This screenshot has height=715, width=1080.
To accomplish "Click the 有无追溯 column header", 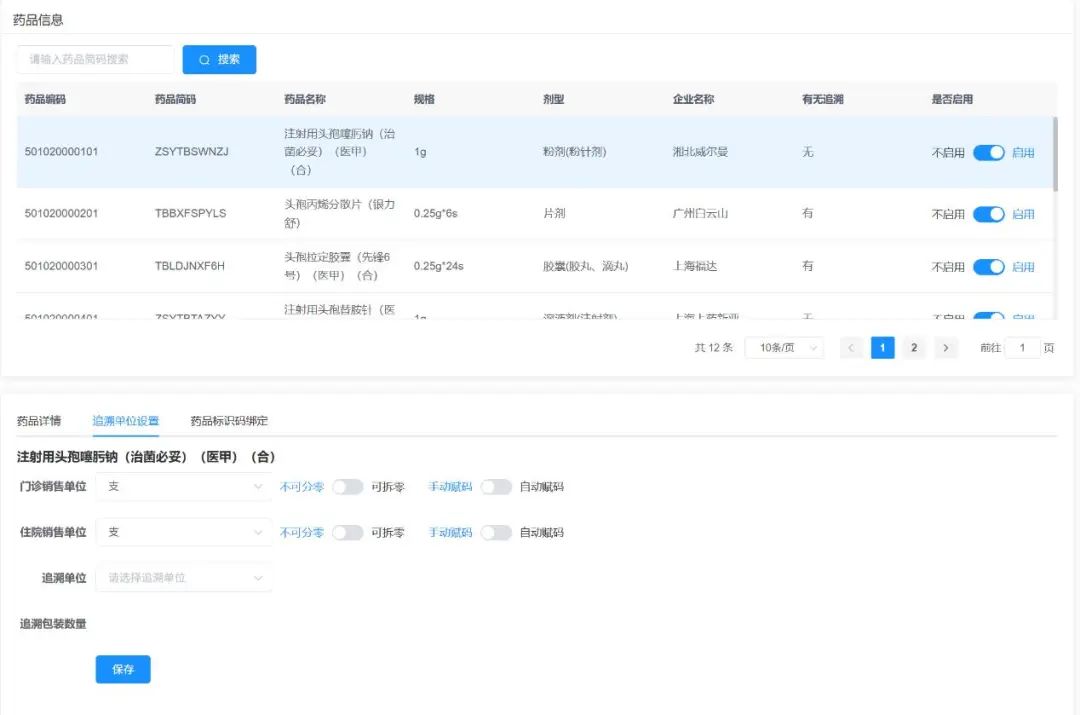I will [823, 99].
